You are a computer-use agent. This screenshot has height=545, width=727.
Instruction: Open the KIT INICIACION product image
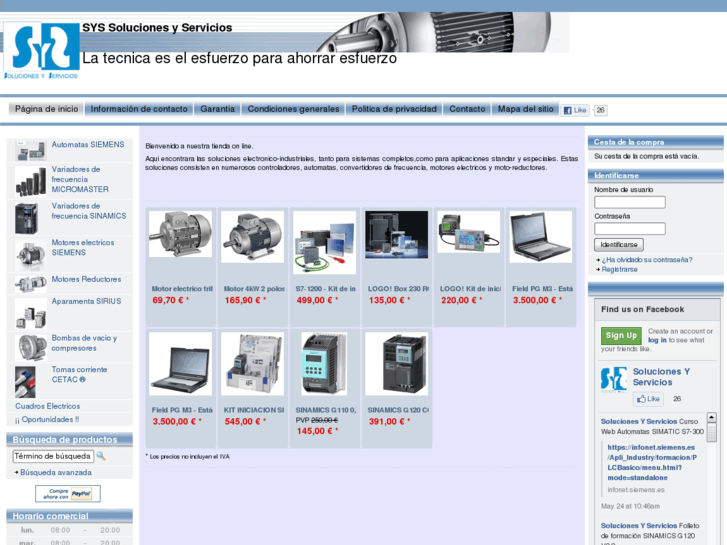pos(252,364)
